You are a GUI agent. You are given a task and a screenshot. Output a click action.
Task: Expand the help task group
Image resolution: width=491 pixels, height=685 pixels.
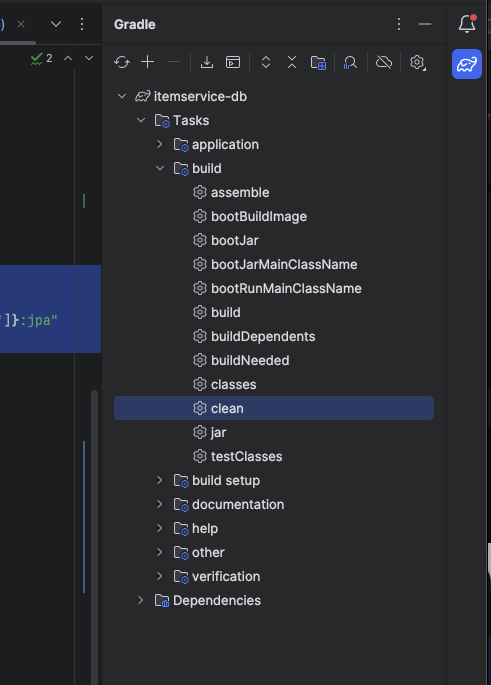pos(160,528)
